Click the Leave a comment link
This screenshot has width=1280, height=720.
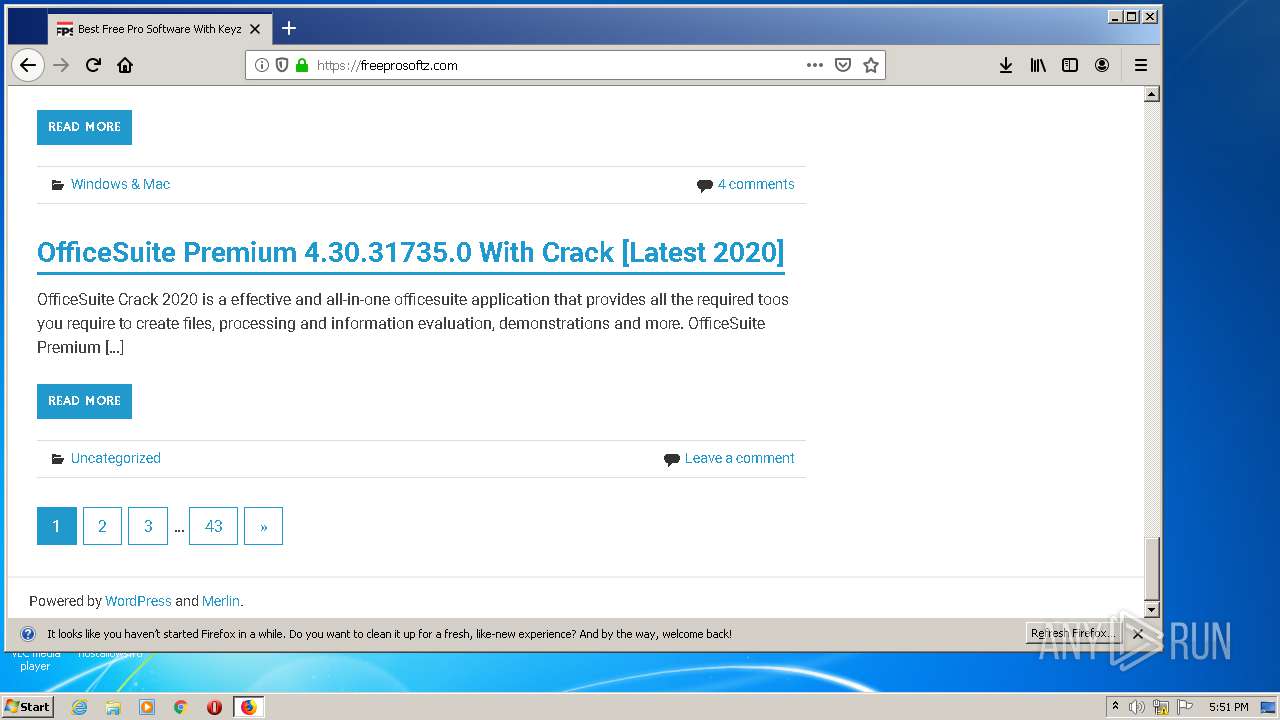click(x=739, y=458)
